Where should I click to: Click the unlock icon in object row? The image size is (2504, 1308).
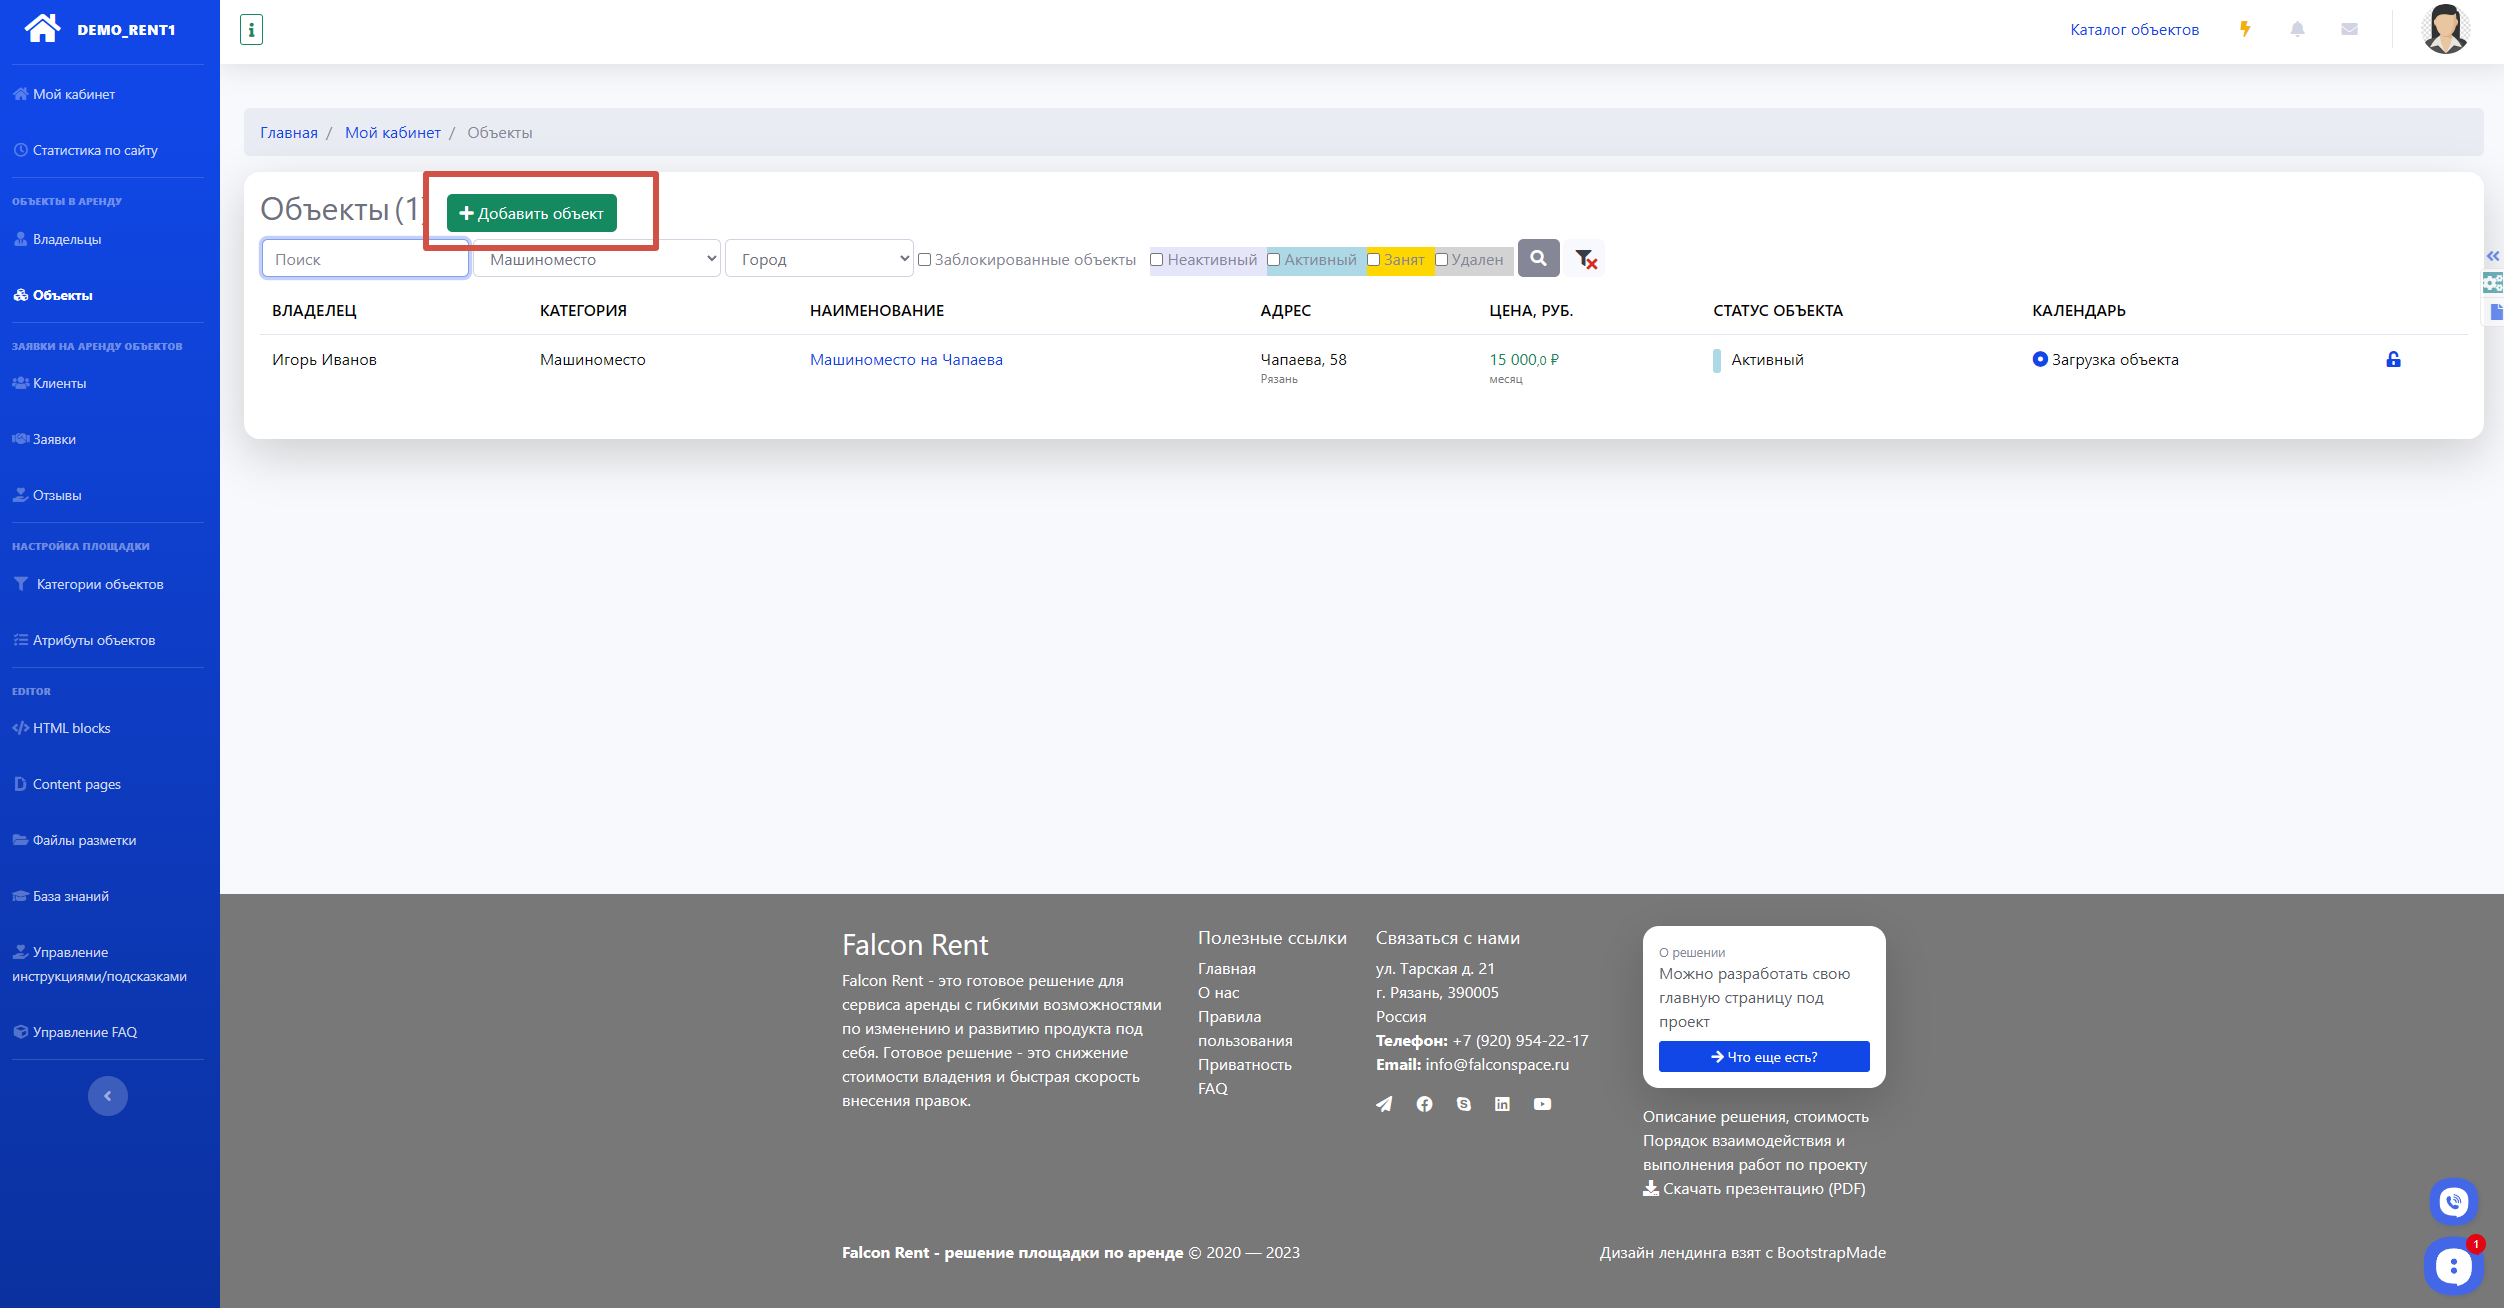[2393, 359]
